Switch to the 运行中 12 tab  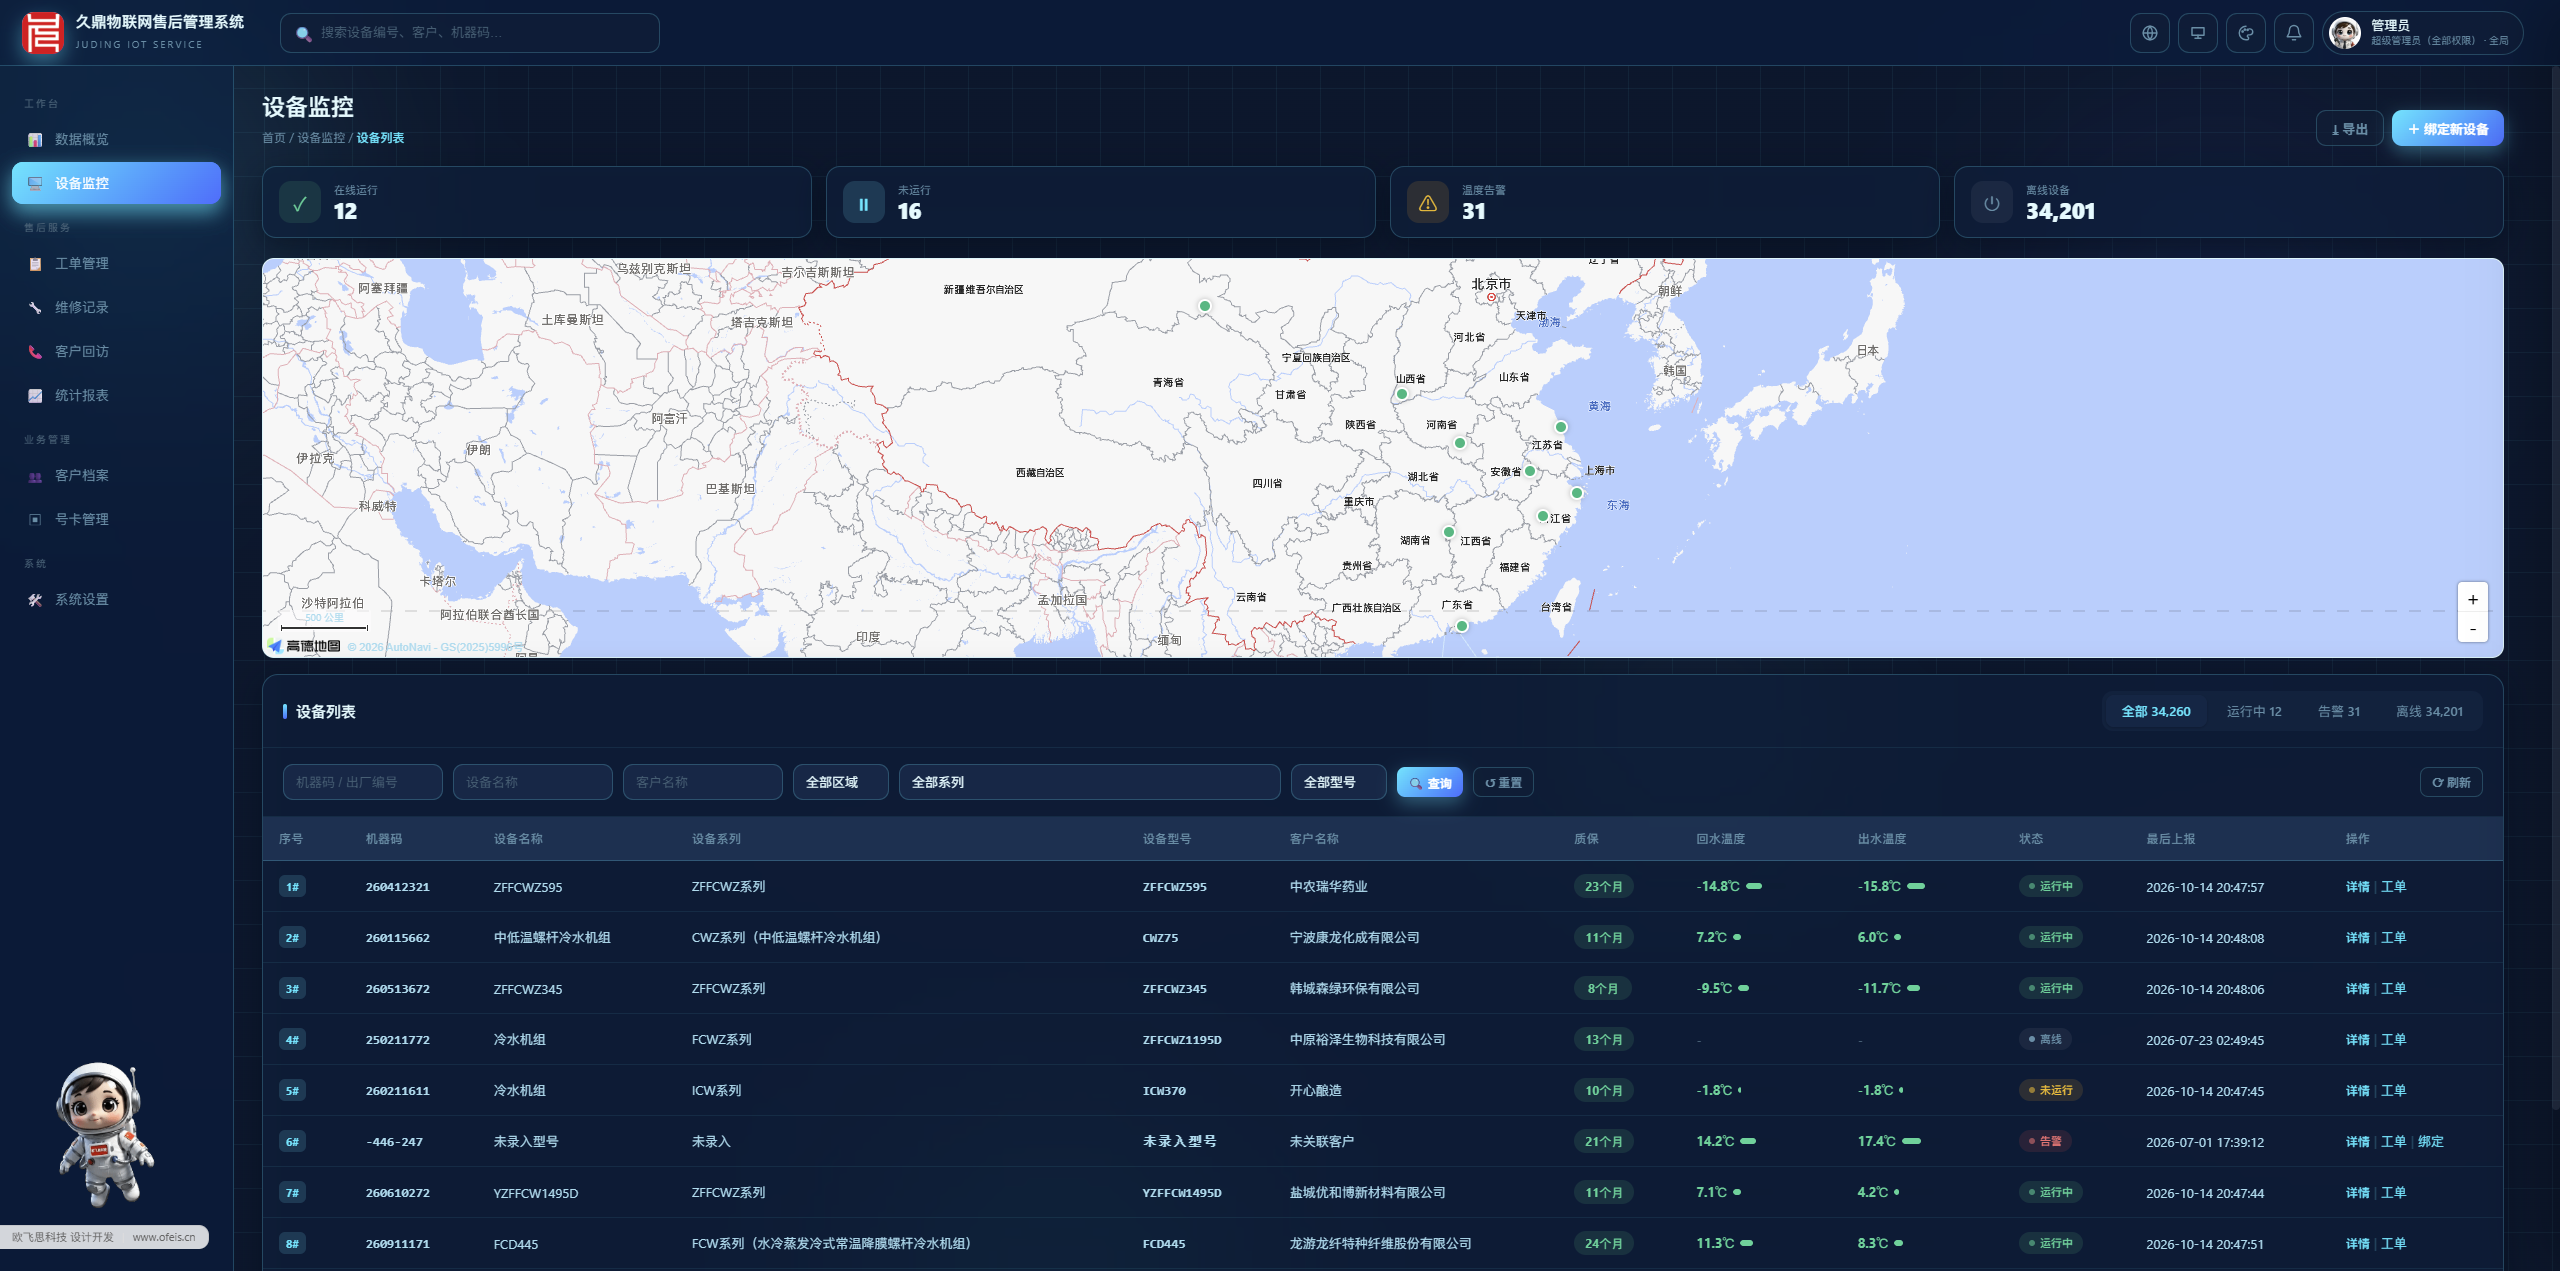coord(2253,711)
